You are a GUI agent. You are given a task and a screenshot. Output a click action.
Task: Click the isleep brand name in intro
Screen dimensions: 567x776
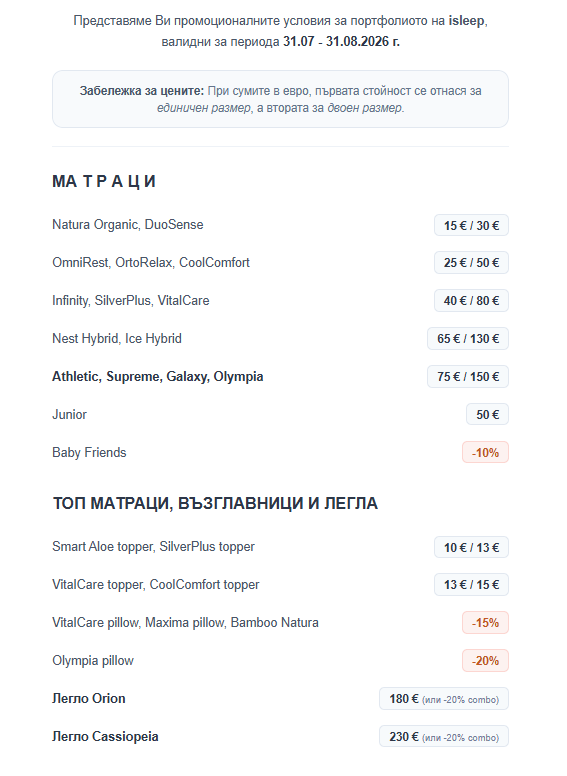point(466,21)
